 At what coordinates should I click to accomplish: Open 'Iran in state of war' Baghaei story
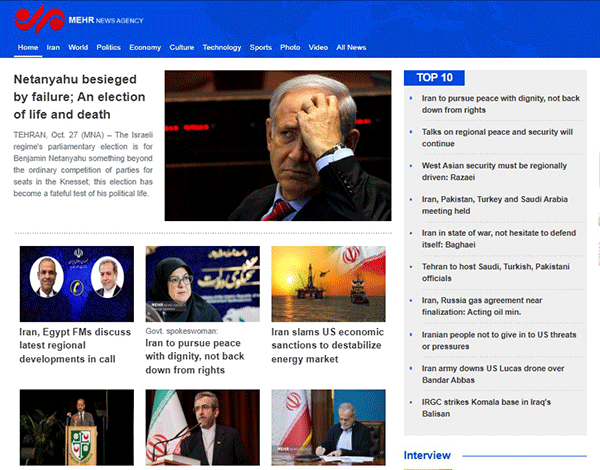point(499,239)
